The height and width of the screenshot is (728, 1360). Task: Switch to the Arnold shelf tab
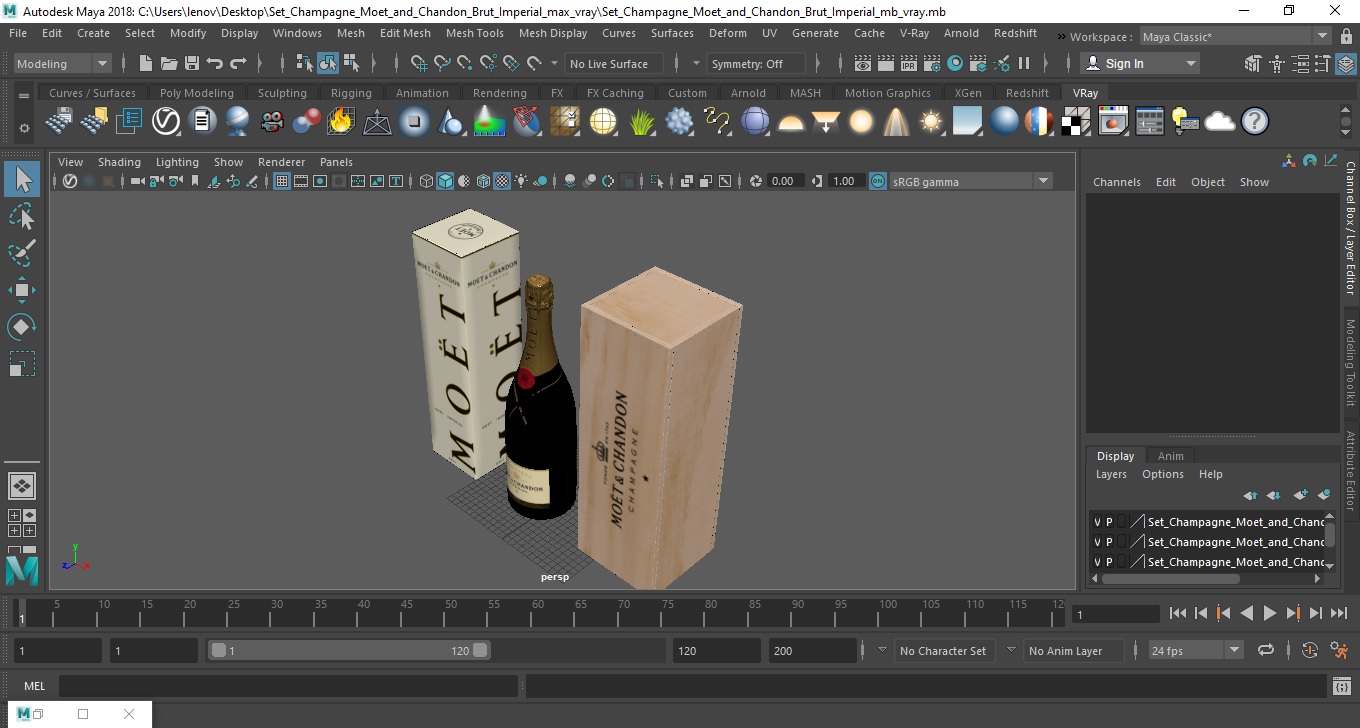[x=748, y=93]
